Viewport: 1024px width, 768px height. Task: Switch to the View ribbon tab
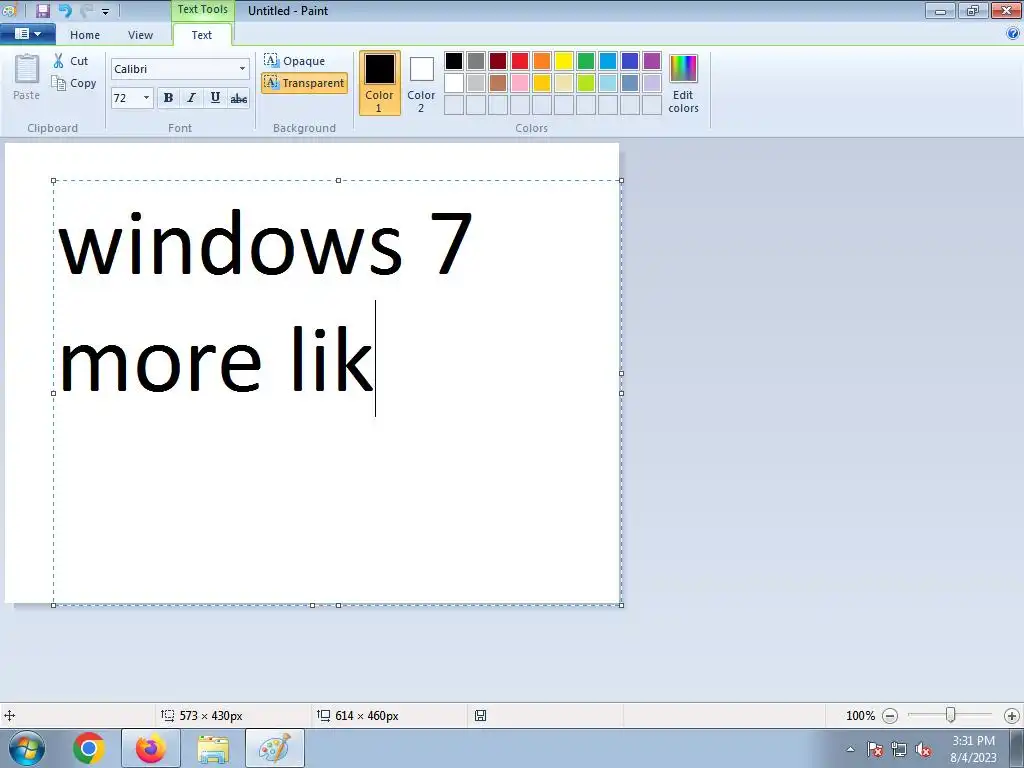140,35
